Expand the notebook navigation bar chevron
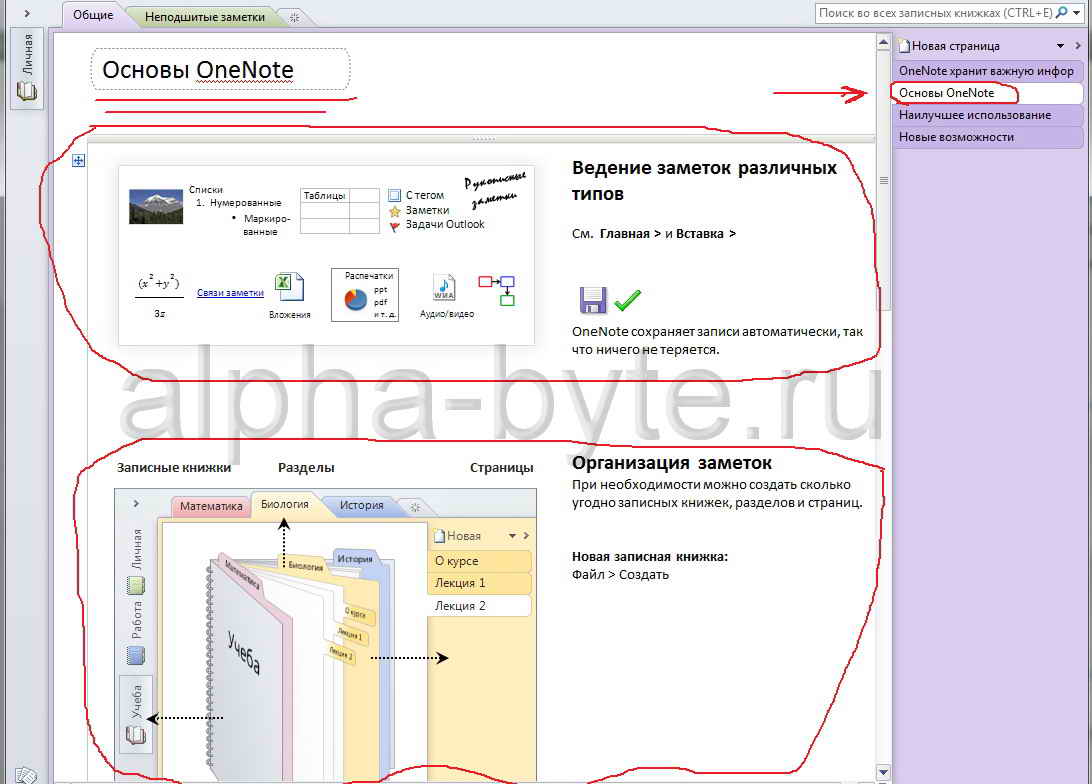This screenshot has width=1092, height=784. [x=26, y=14]
